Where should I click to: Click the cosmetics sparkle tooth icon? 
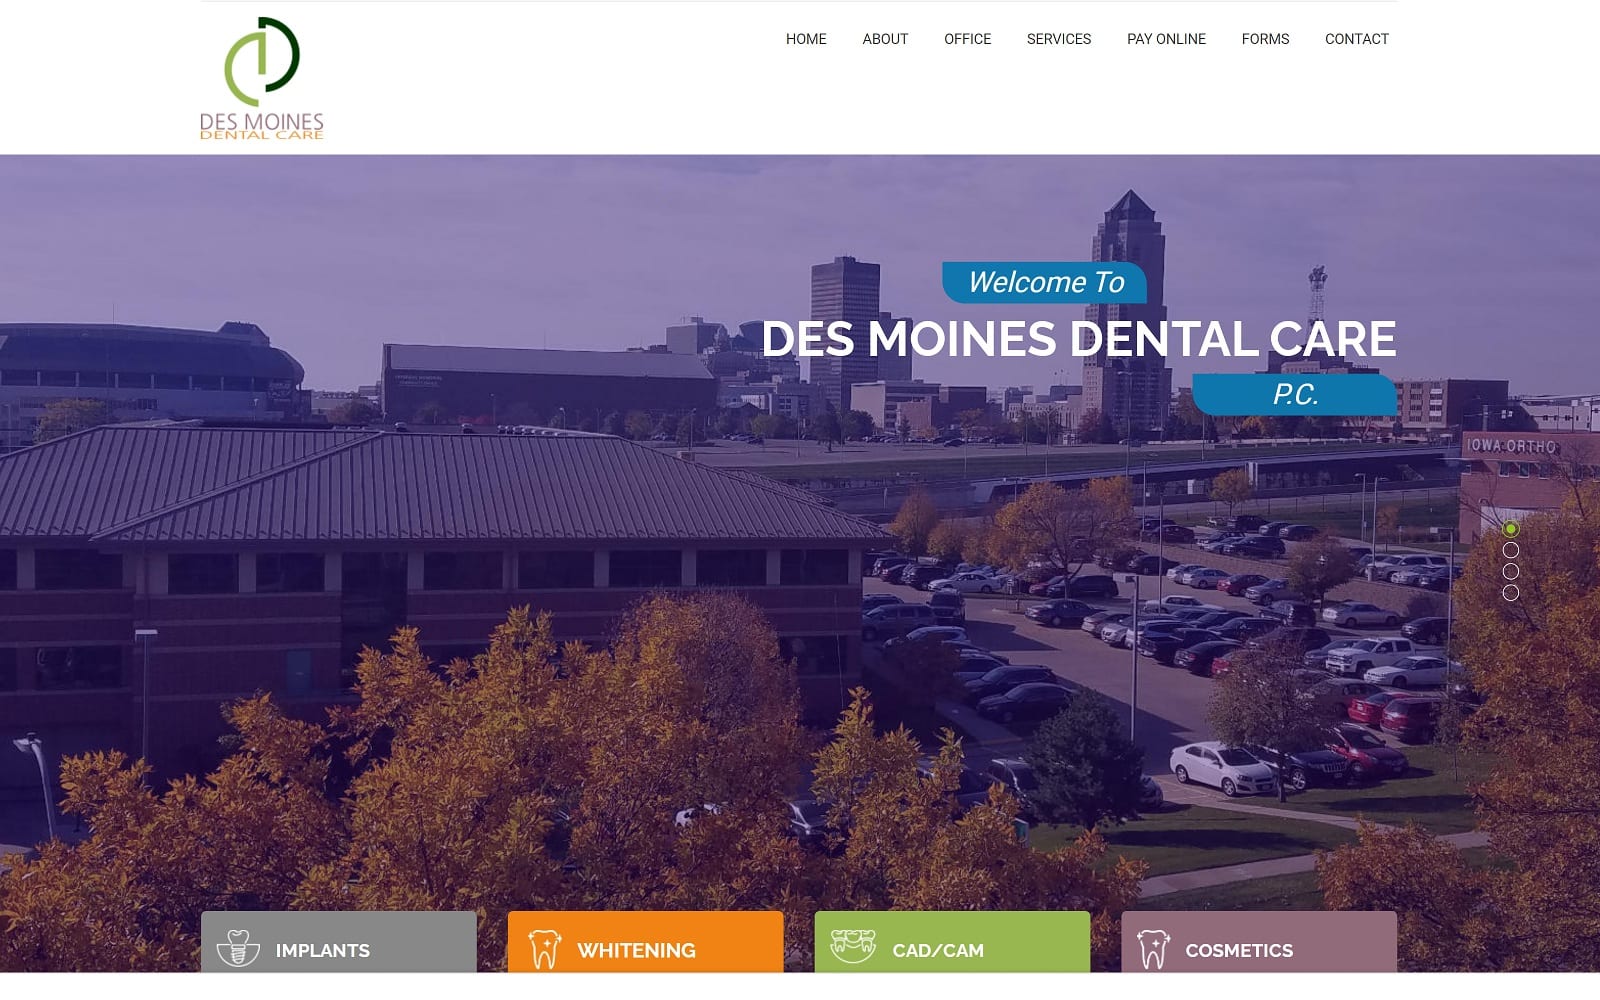tap(1153, 949)
